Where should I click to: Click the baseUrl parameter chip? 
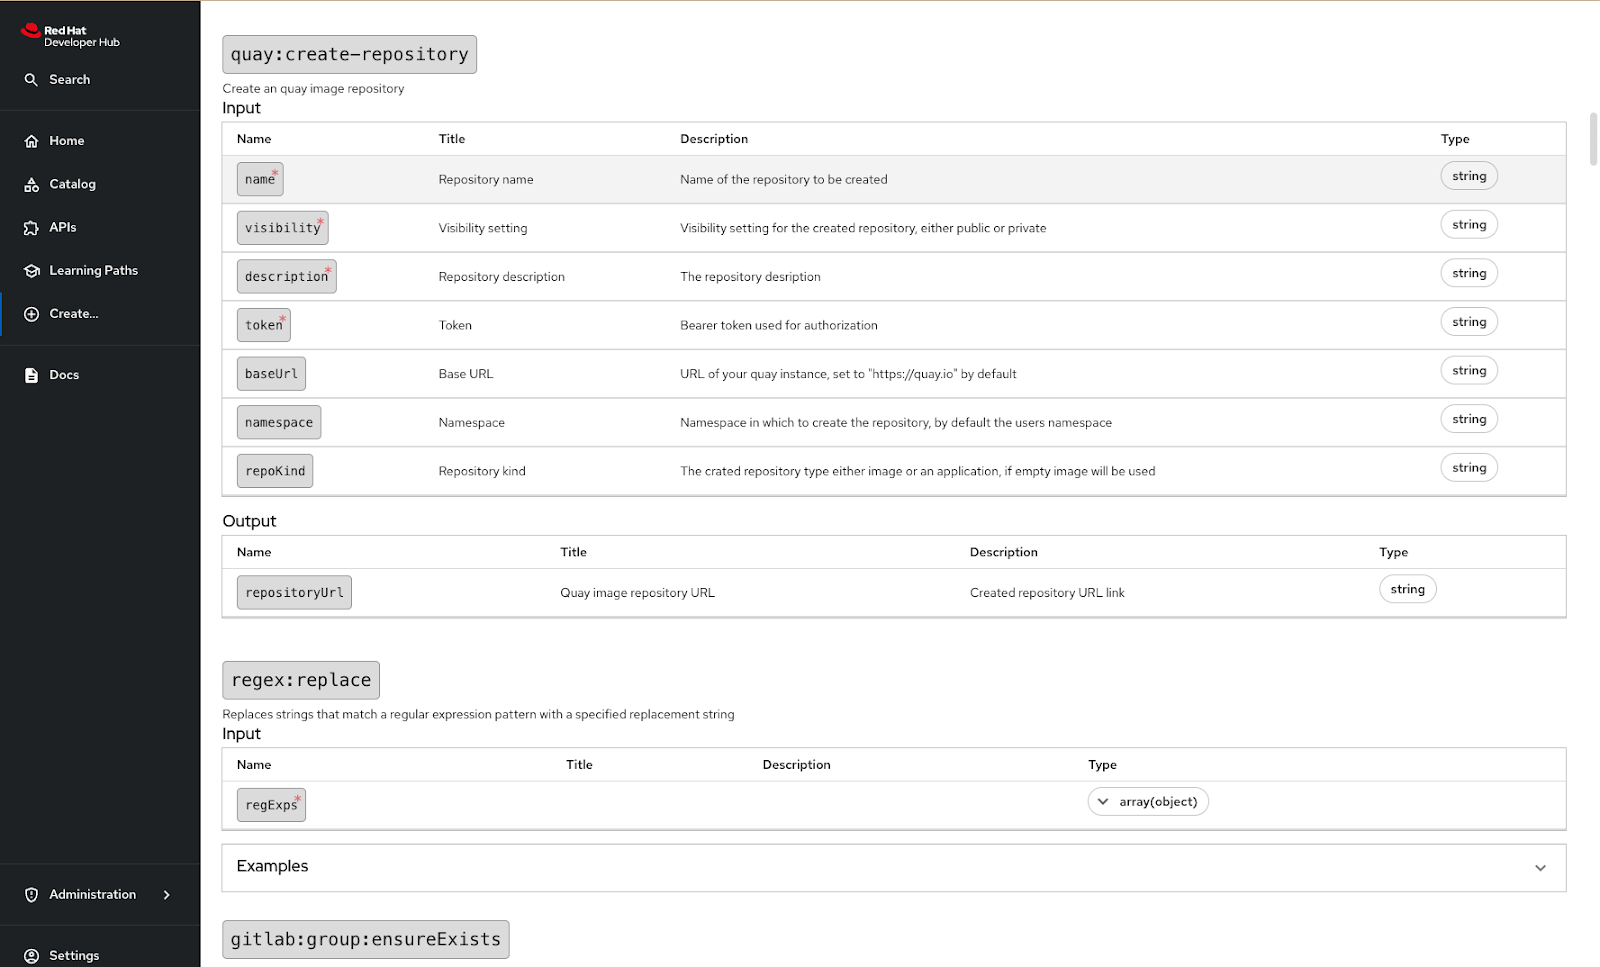pos(271,374)
